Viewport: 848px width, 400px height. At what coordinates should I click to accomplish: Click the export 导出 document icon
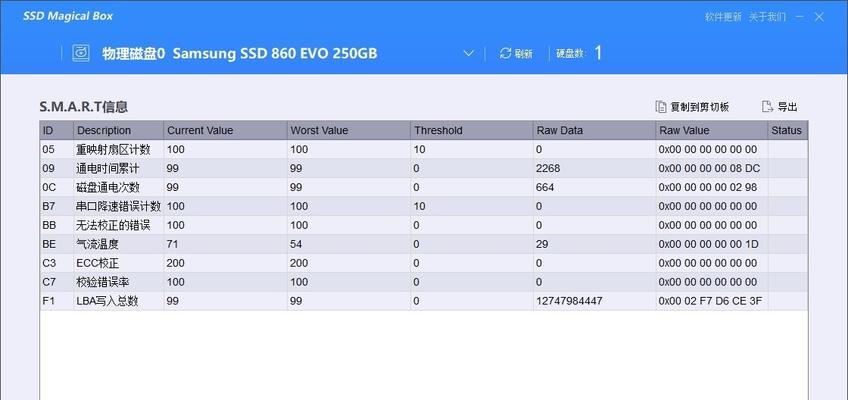tap(767, 106)
